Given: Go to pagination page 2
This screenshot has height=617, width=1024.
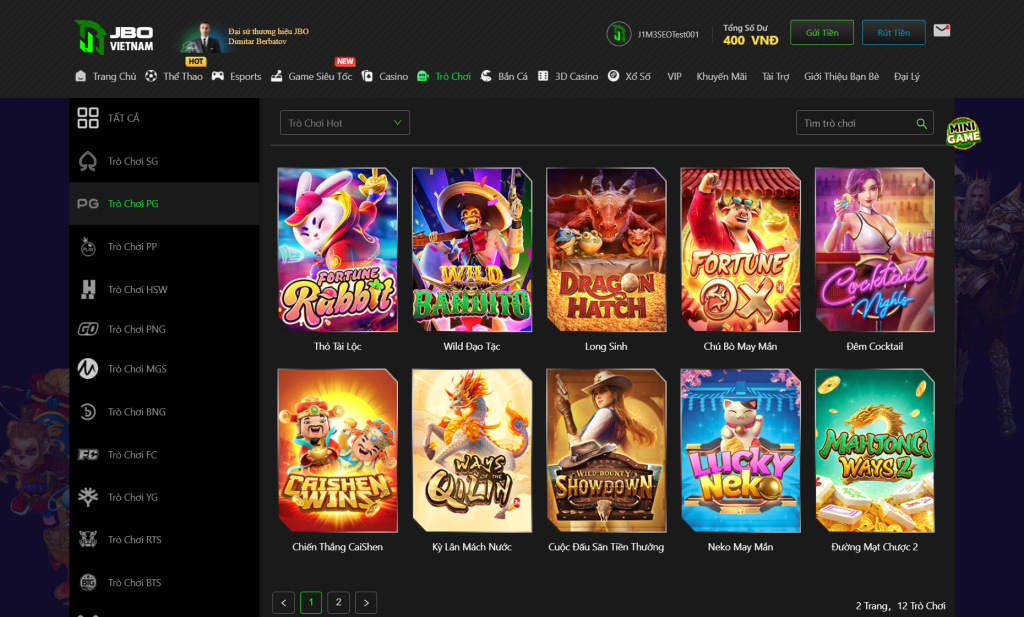Looking at the screenshot, I should click(x=338, y=602).
